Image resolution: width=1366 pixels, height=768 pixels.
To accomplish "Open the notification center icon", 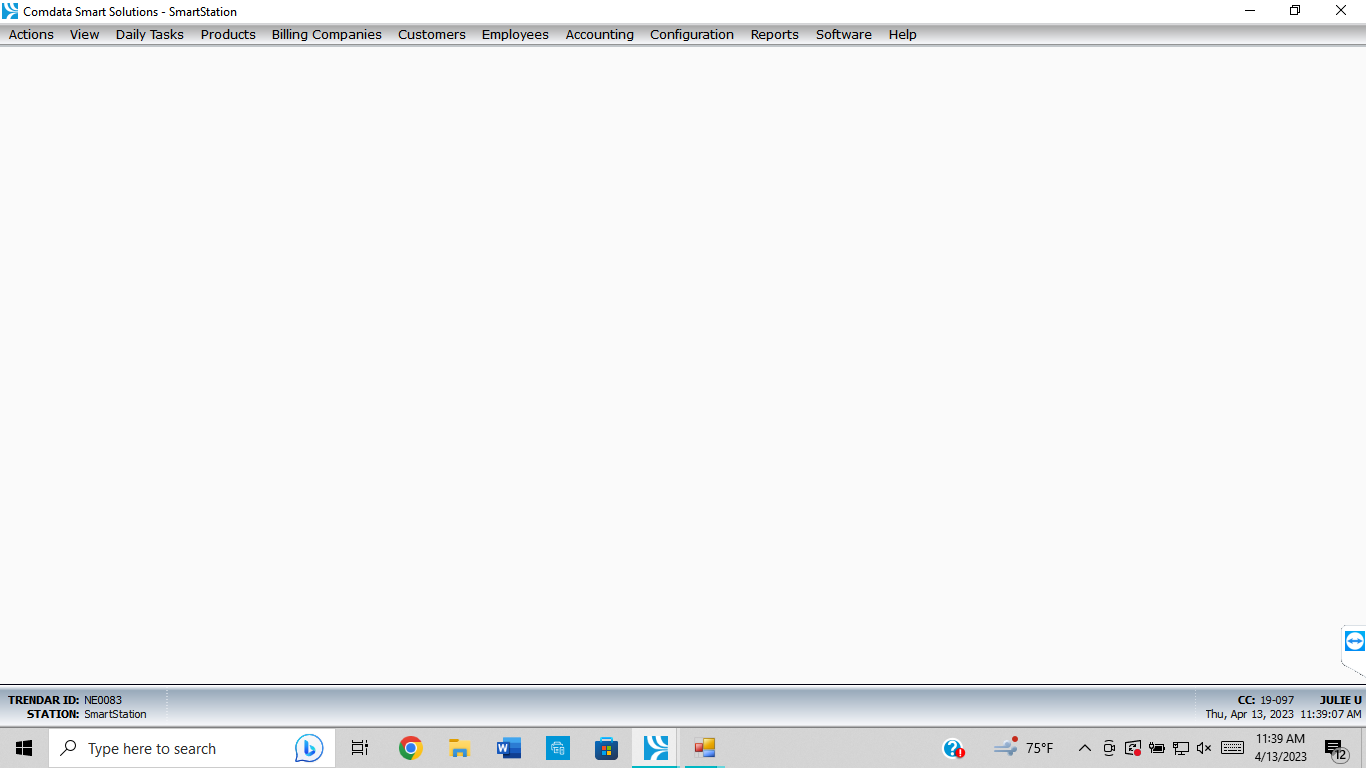I will click(1335, 748).
